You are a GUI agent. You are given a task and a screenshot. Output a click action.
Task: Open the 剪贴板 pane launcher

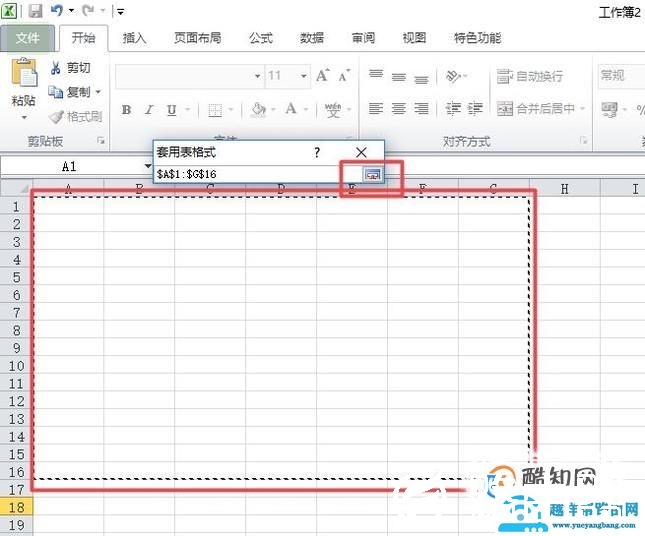click(101, 141)
